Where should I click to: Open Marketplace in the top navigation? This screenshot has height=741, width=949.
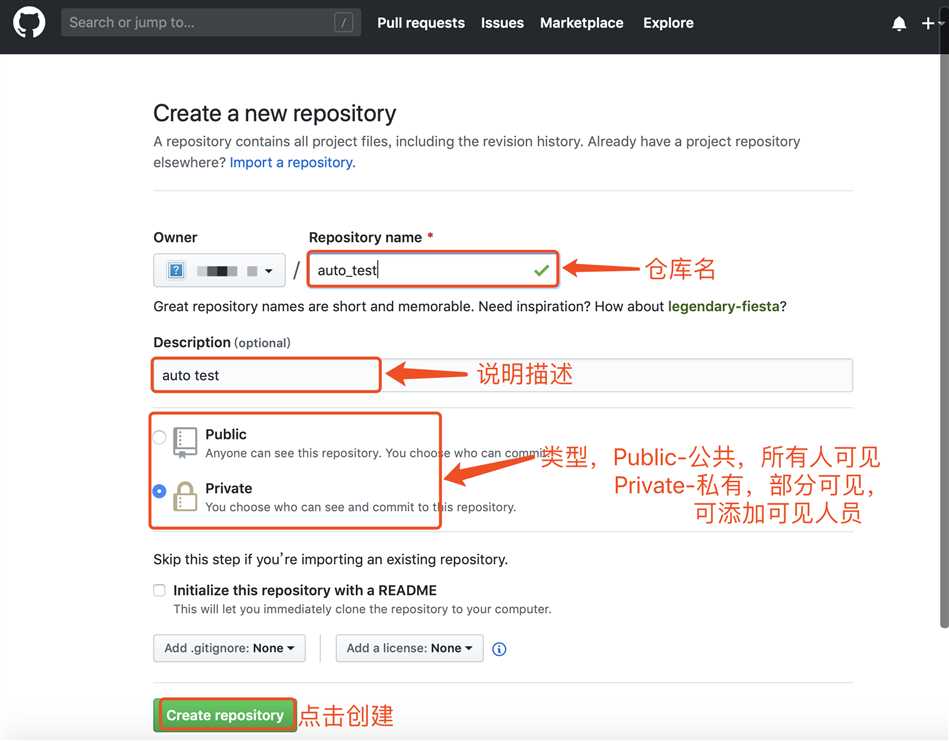point(582,23)
